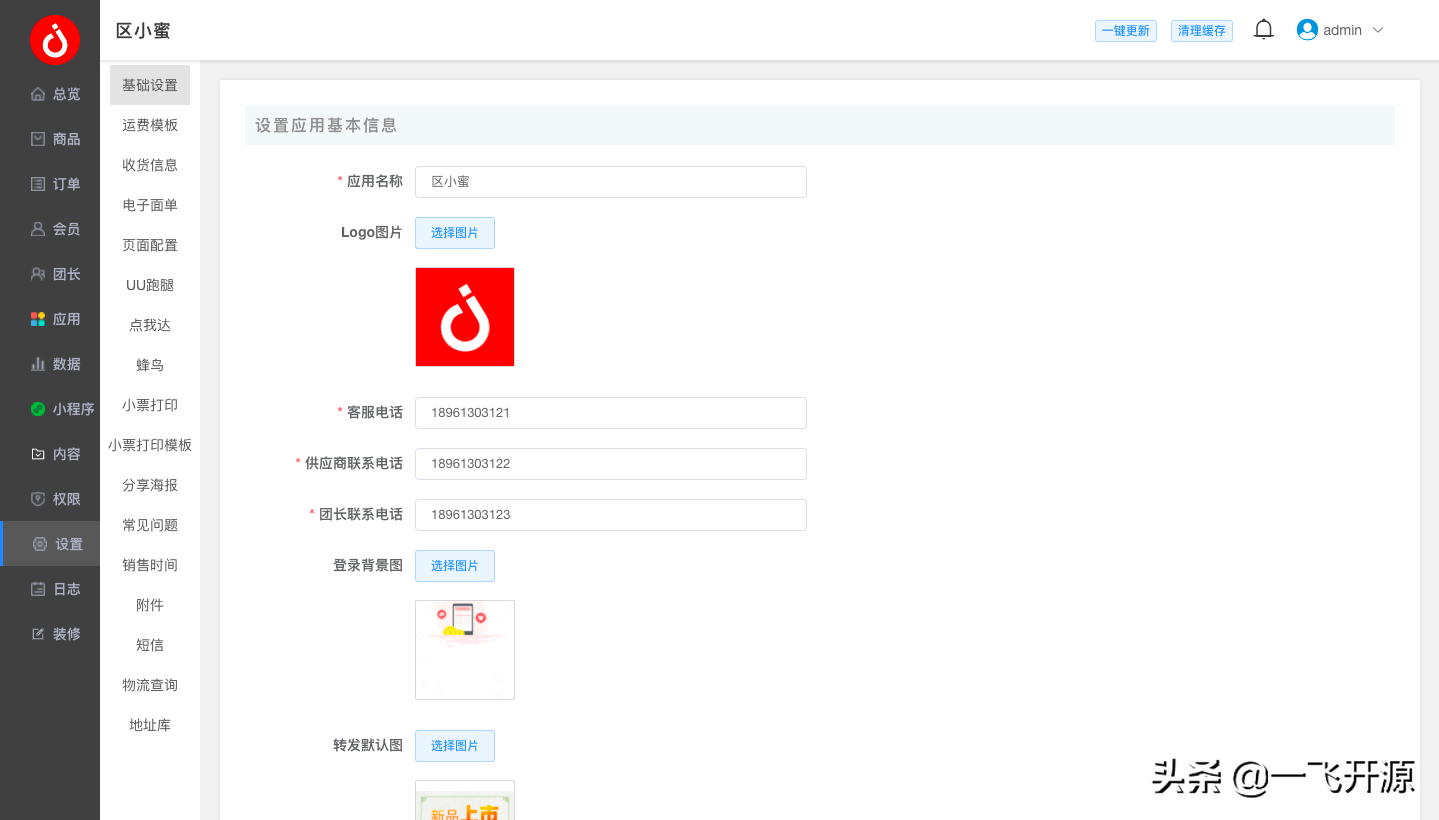Screen dimensions: 1439x820
Task: Click the 团长 group icon
Action: (38, 274)
